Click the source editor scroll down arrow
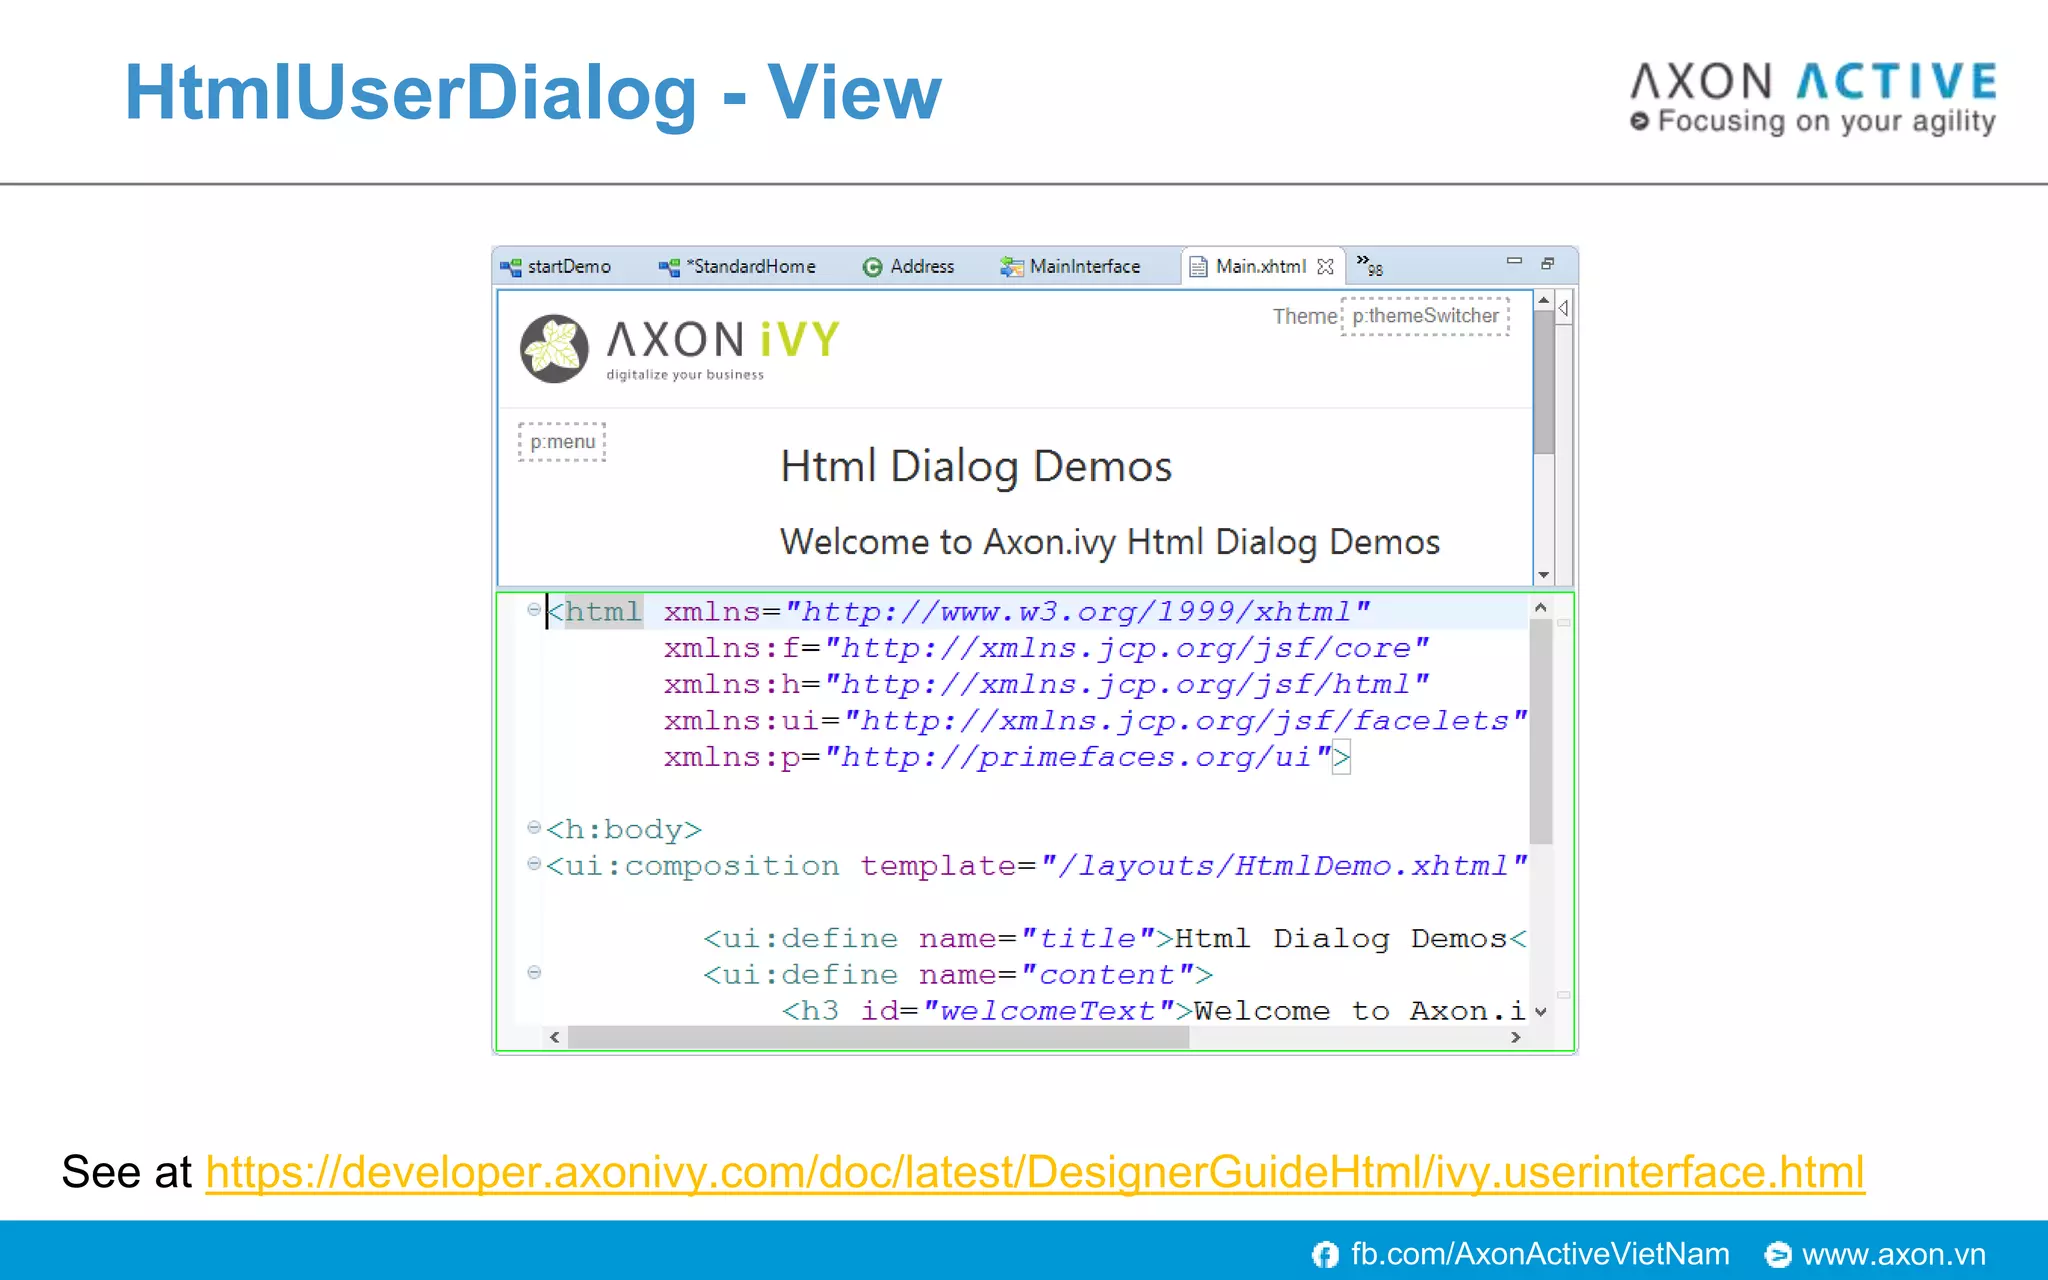 [x=1540, y=1012]
